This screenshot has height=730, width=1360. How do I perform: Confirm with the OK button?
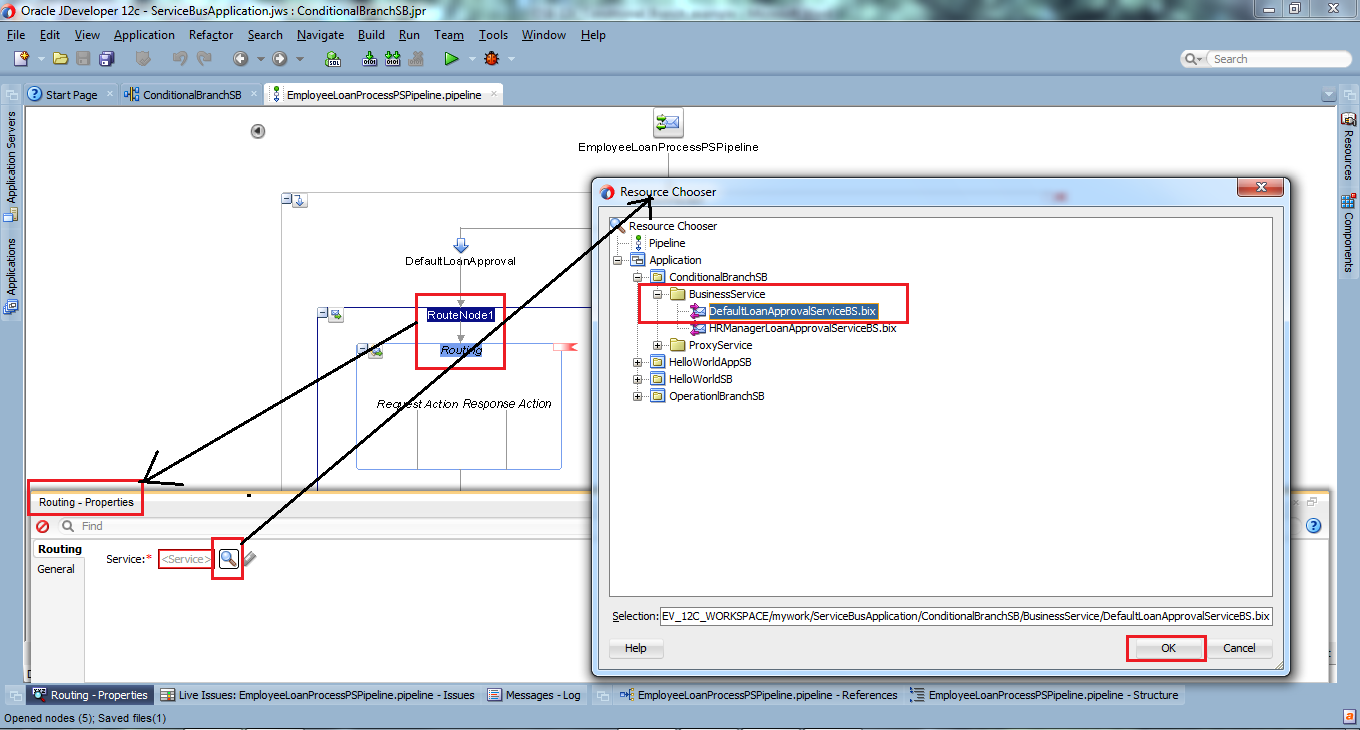pos(1168,648)
